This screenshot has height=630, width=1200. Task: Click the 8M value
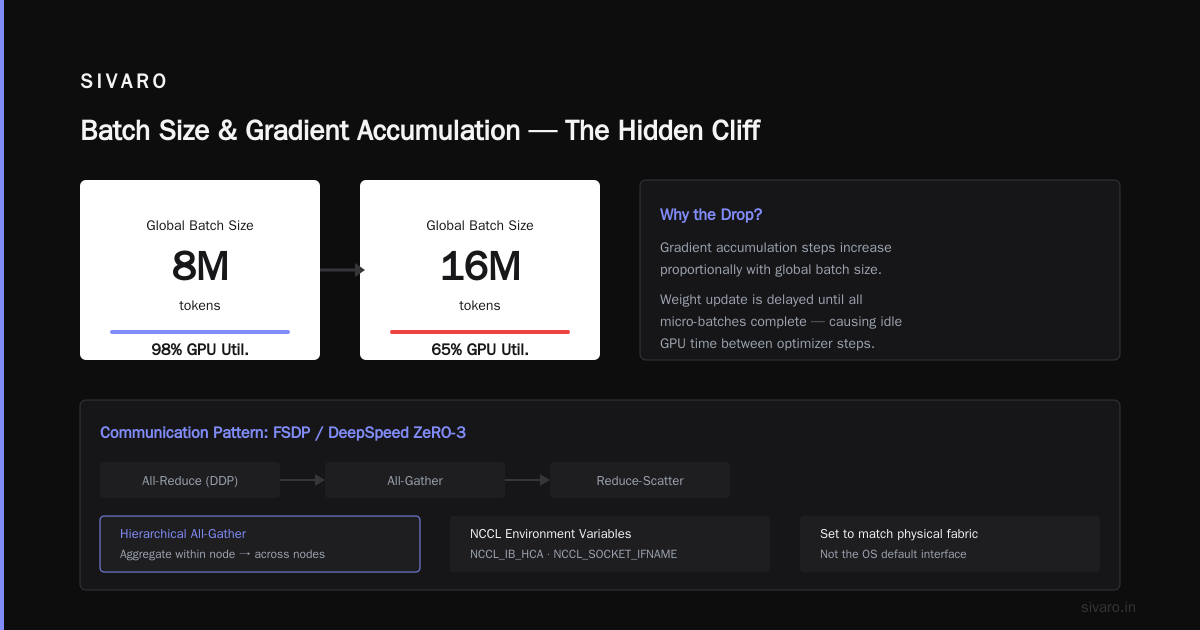(200, 266)
